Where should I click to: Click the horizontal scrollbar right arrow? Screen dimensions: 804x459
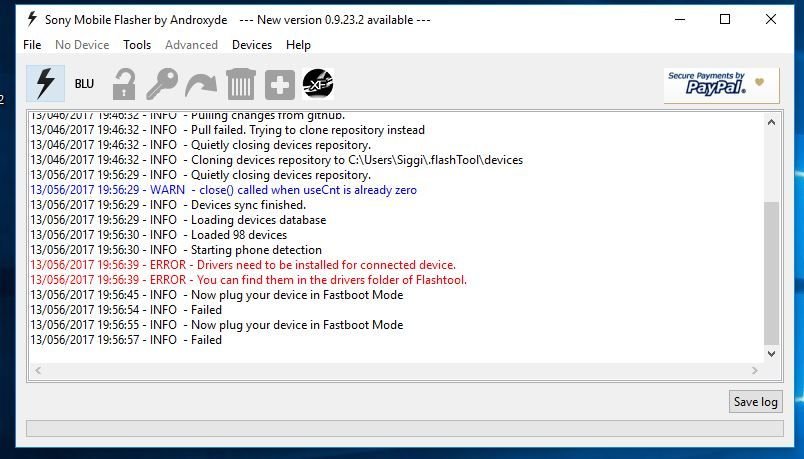click(x=754, y=370)
